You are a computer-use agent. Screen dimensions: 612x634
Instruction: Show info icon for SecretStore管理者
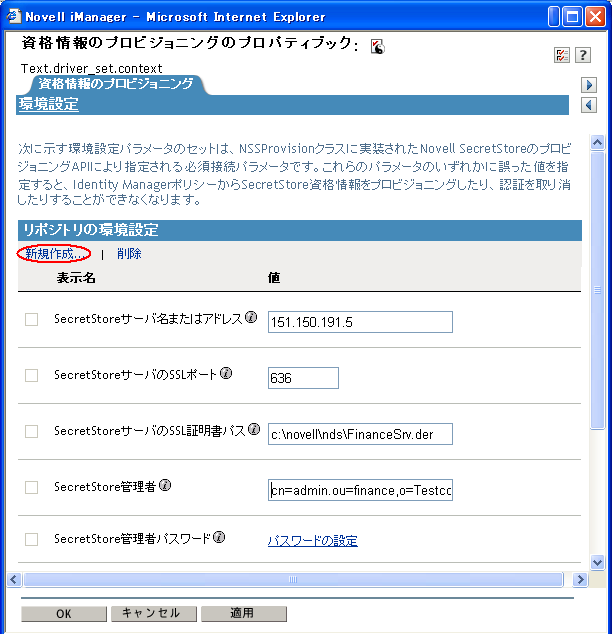(x=165, y=485)
